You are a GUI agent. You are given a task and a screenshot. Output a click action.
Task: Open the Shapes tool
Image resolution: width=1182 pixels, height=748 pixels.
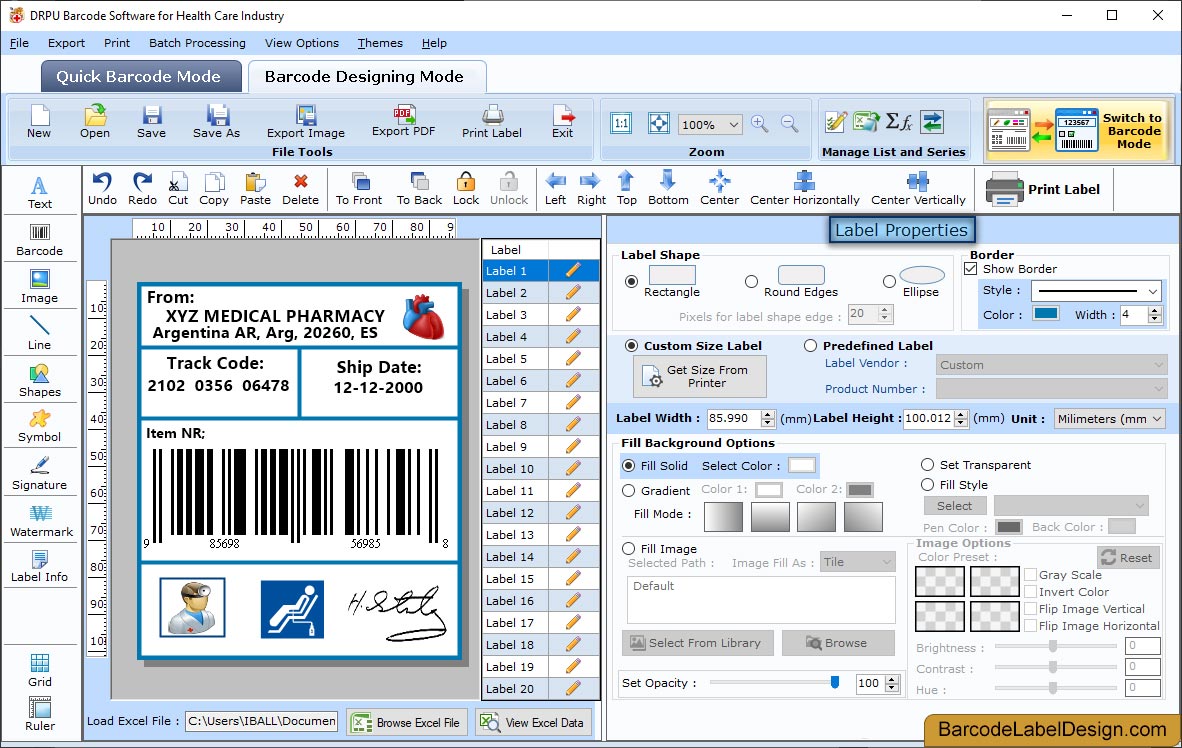39,381
